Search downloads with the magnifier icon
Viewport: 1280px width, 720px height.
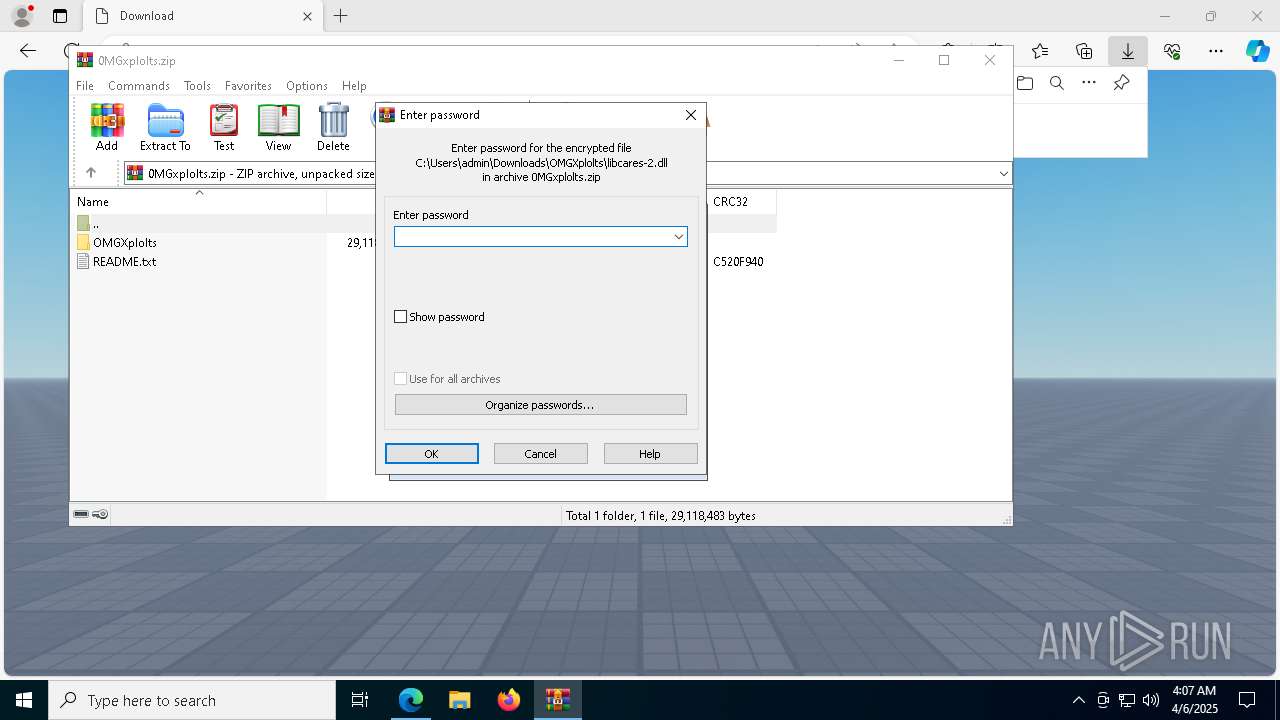pyautogui.click(x=1057, y=83)
